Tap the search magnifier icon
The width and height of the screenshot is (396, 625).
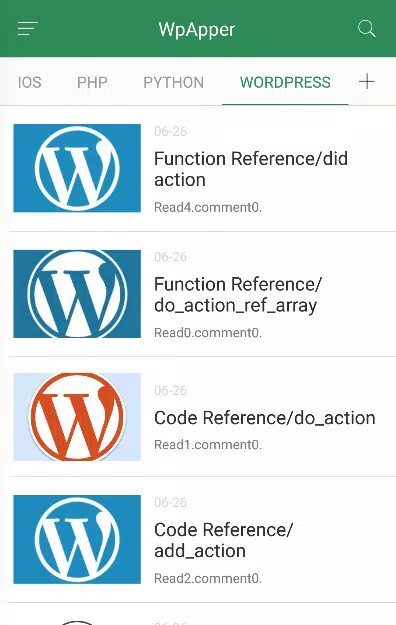[x=366, y=29]
